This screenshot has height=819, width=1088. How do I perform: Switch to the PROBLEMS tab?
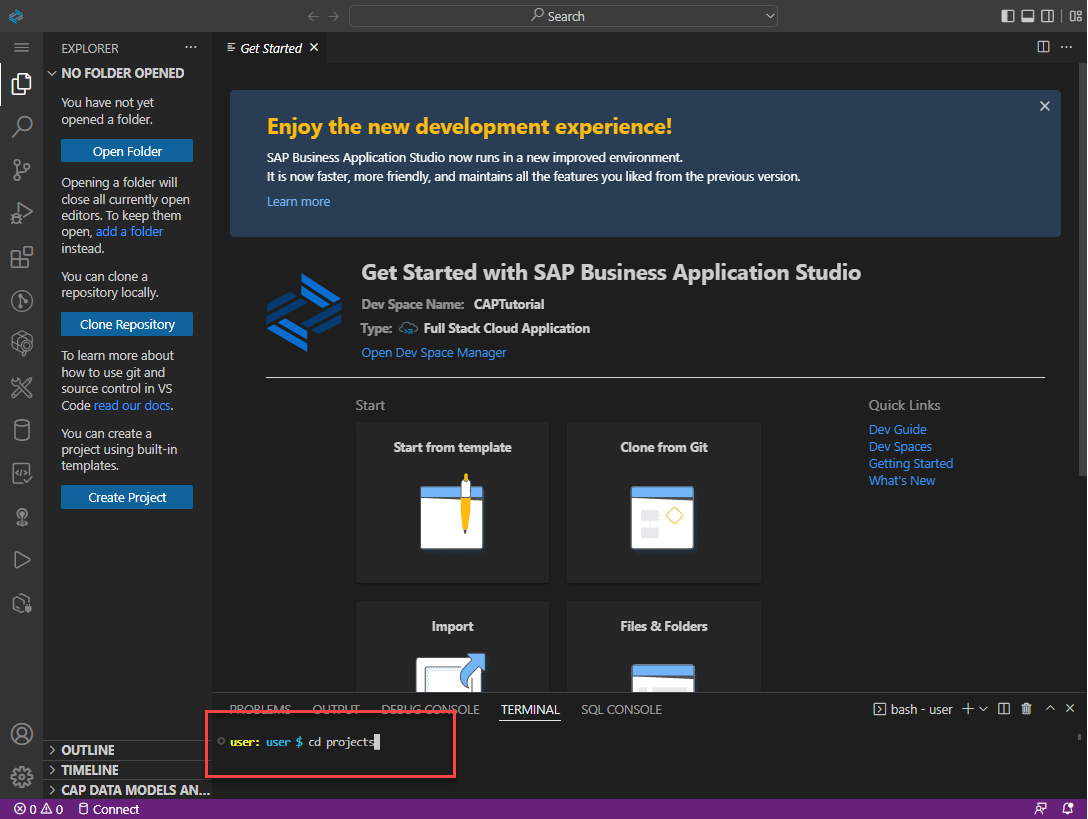[x=260, y=709]
